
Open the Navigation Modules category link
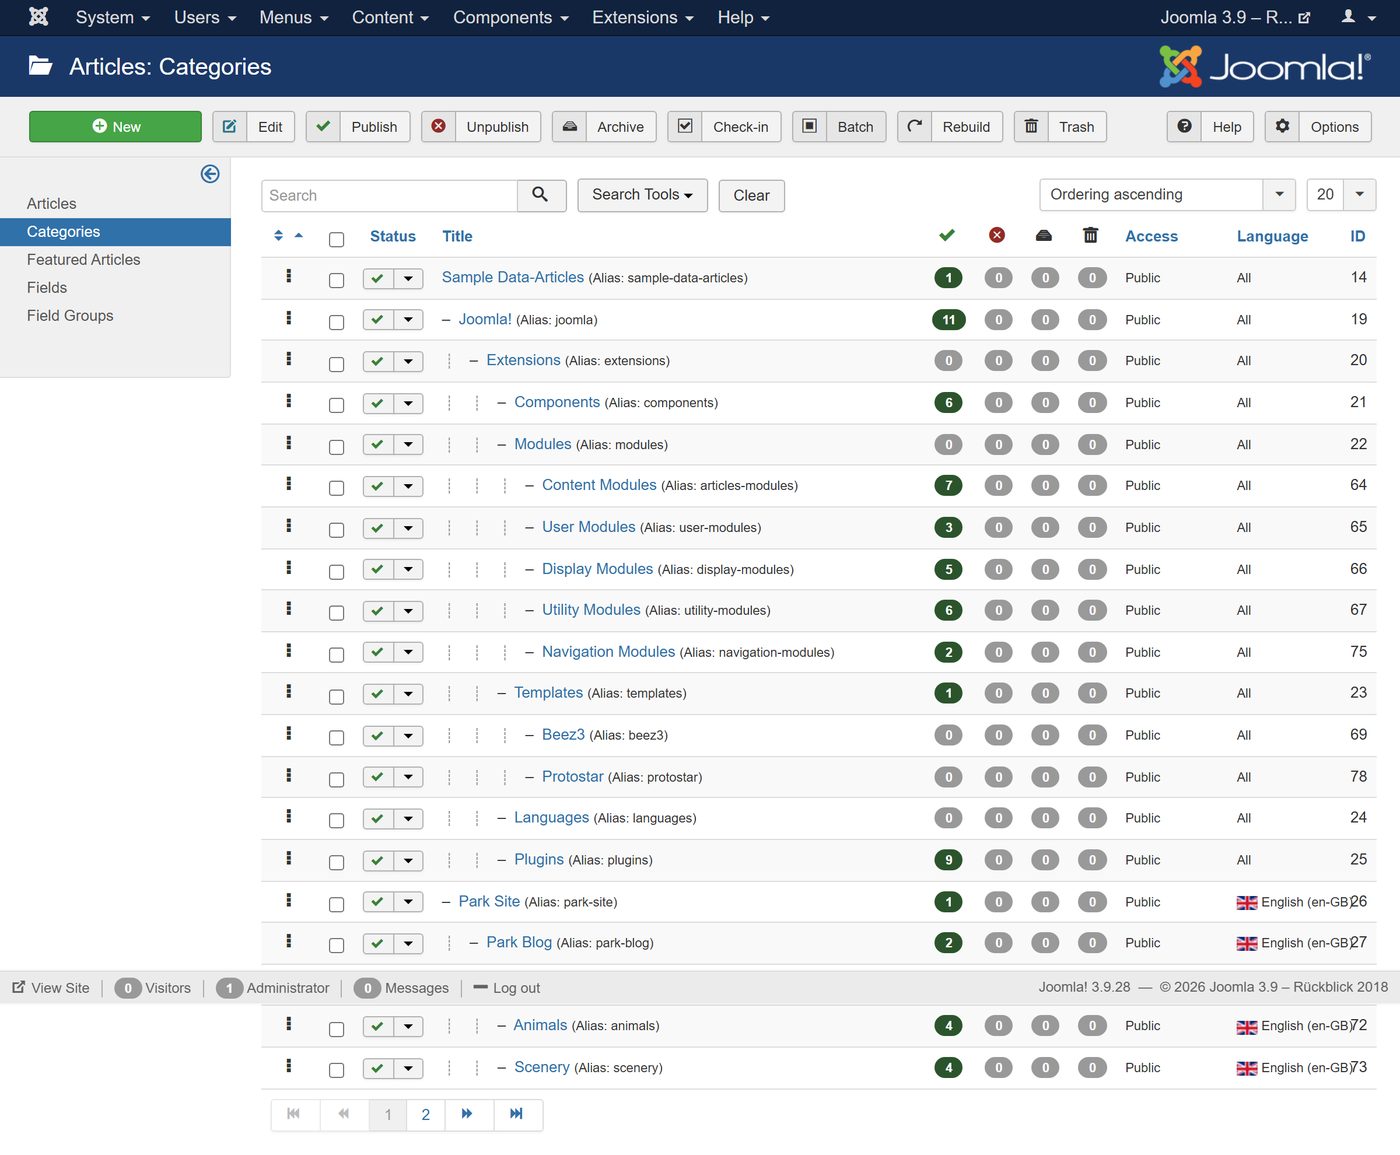point(609,652)
